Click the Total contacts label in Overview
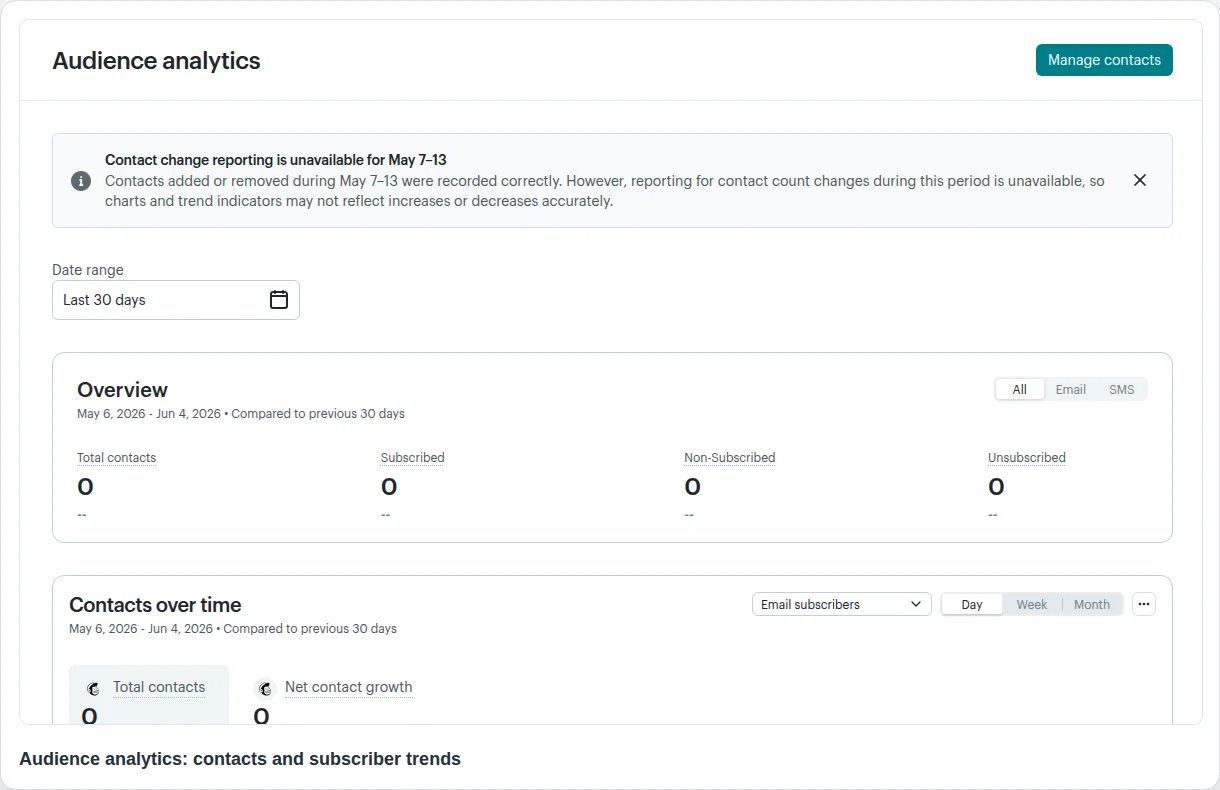The height and width of the screenshot is (790, 1220). tap(117, 458)
